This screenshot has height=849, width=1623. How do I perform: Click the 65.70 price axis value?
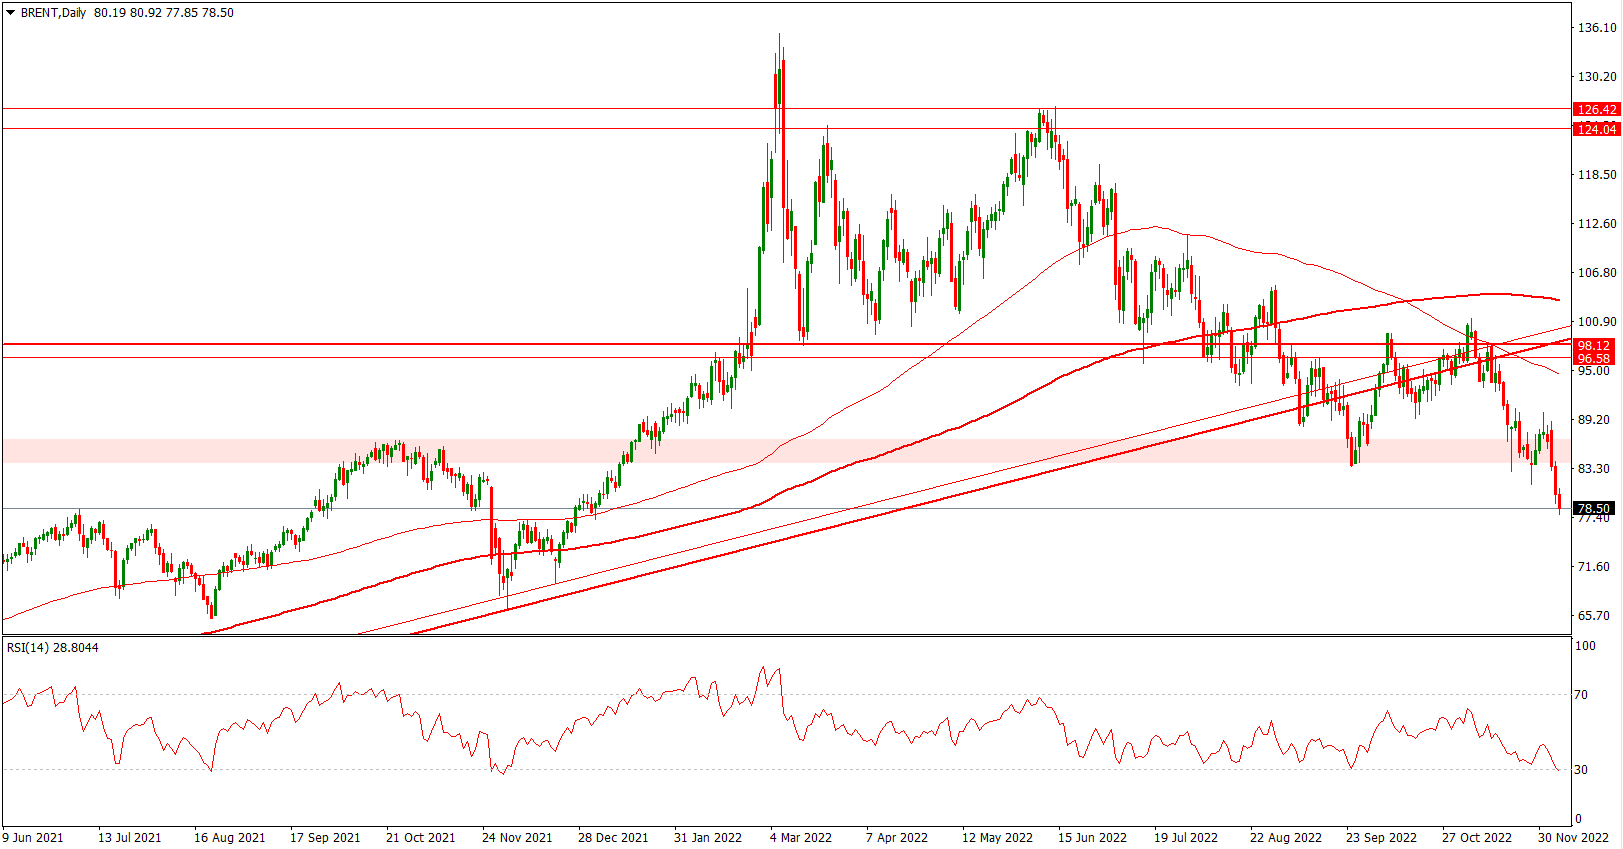[x=1594, y=615]
